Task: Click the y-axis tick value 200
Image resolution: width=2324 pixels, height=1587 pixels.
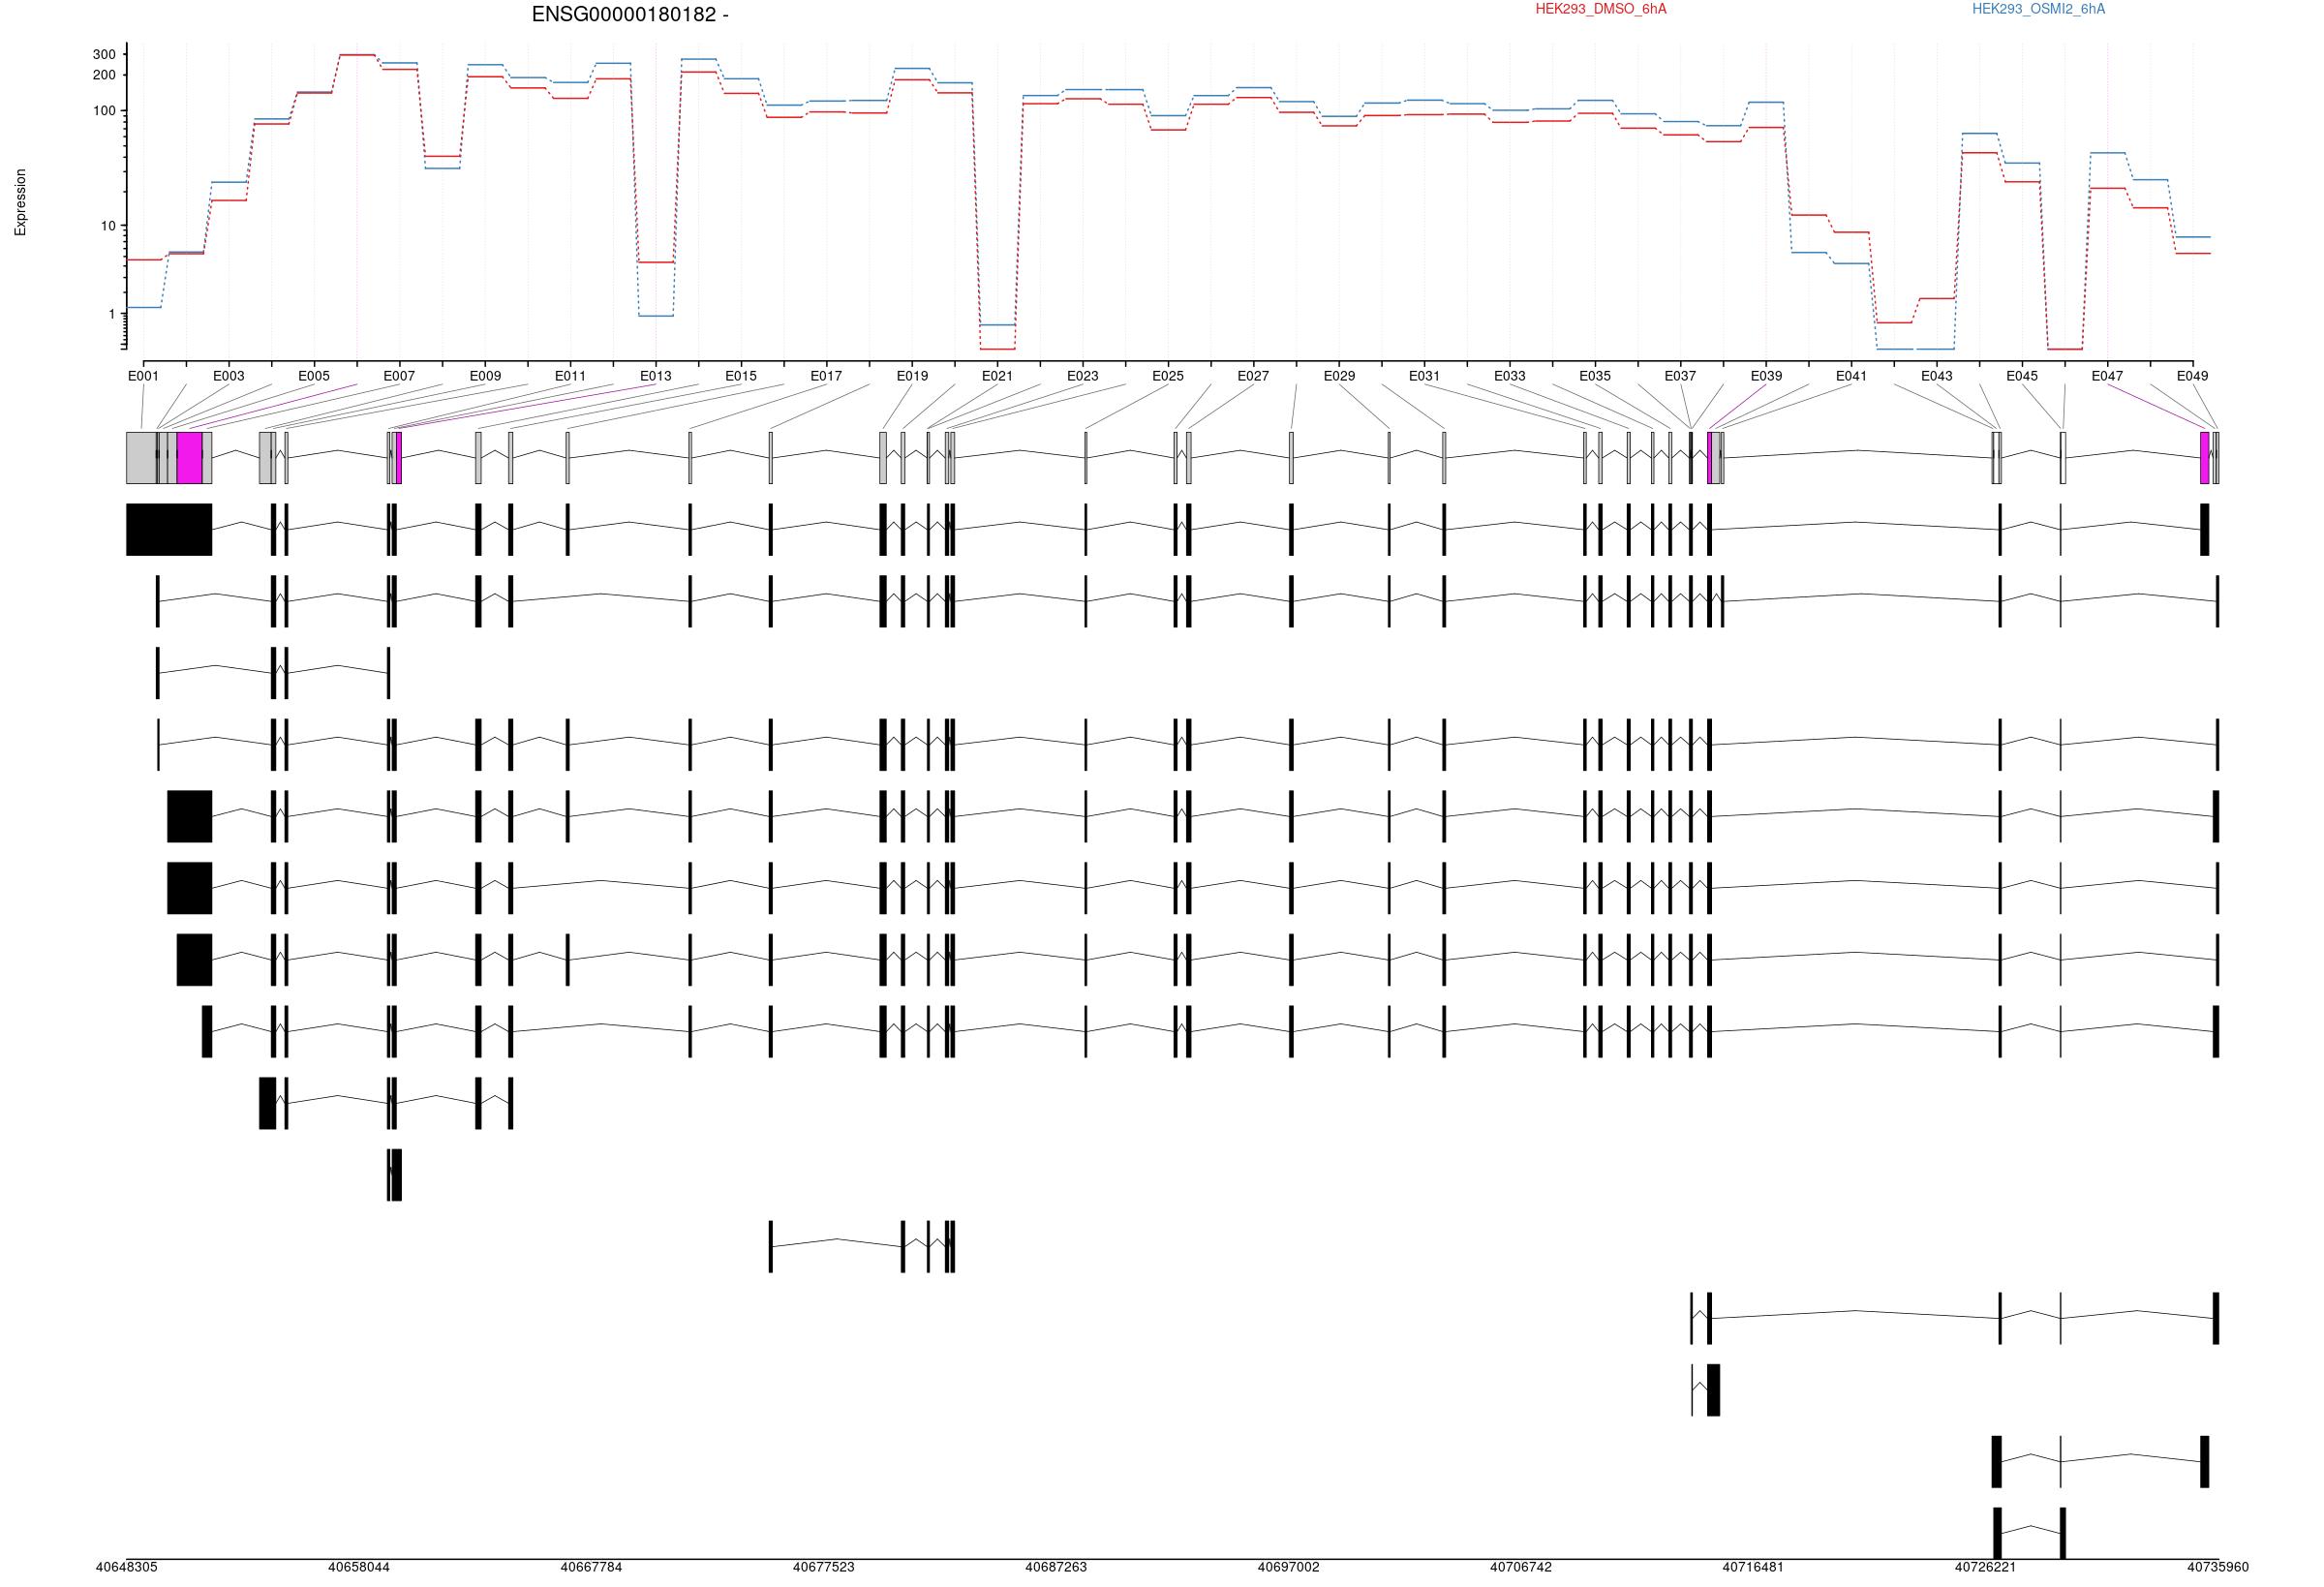Action: click(x=104, y=75)
